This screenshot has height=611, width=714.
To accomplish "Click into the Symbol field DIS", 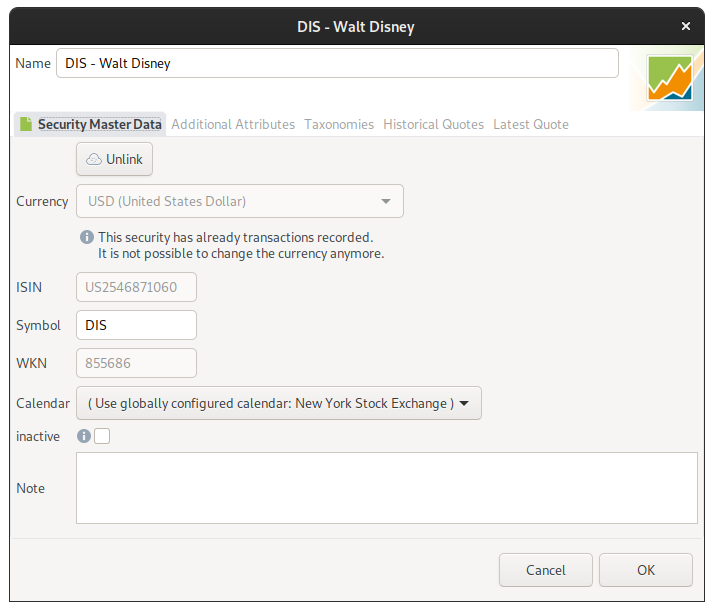I will click(137, 325).
